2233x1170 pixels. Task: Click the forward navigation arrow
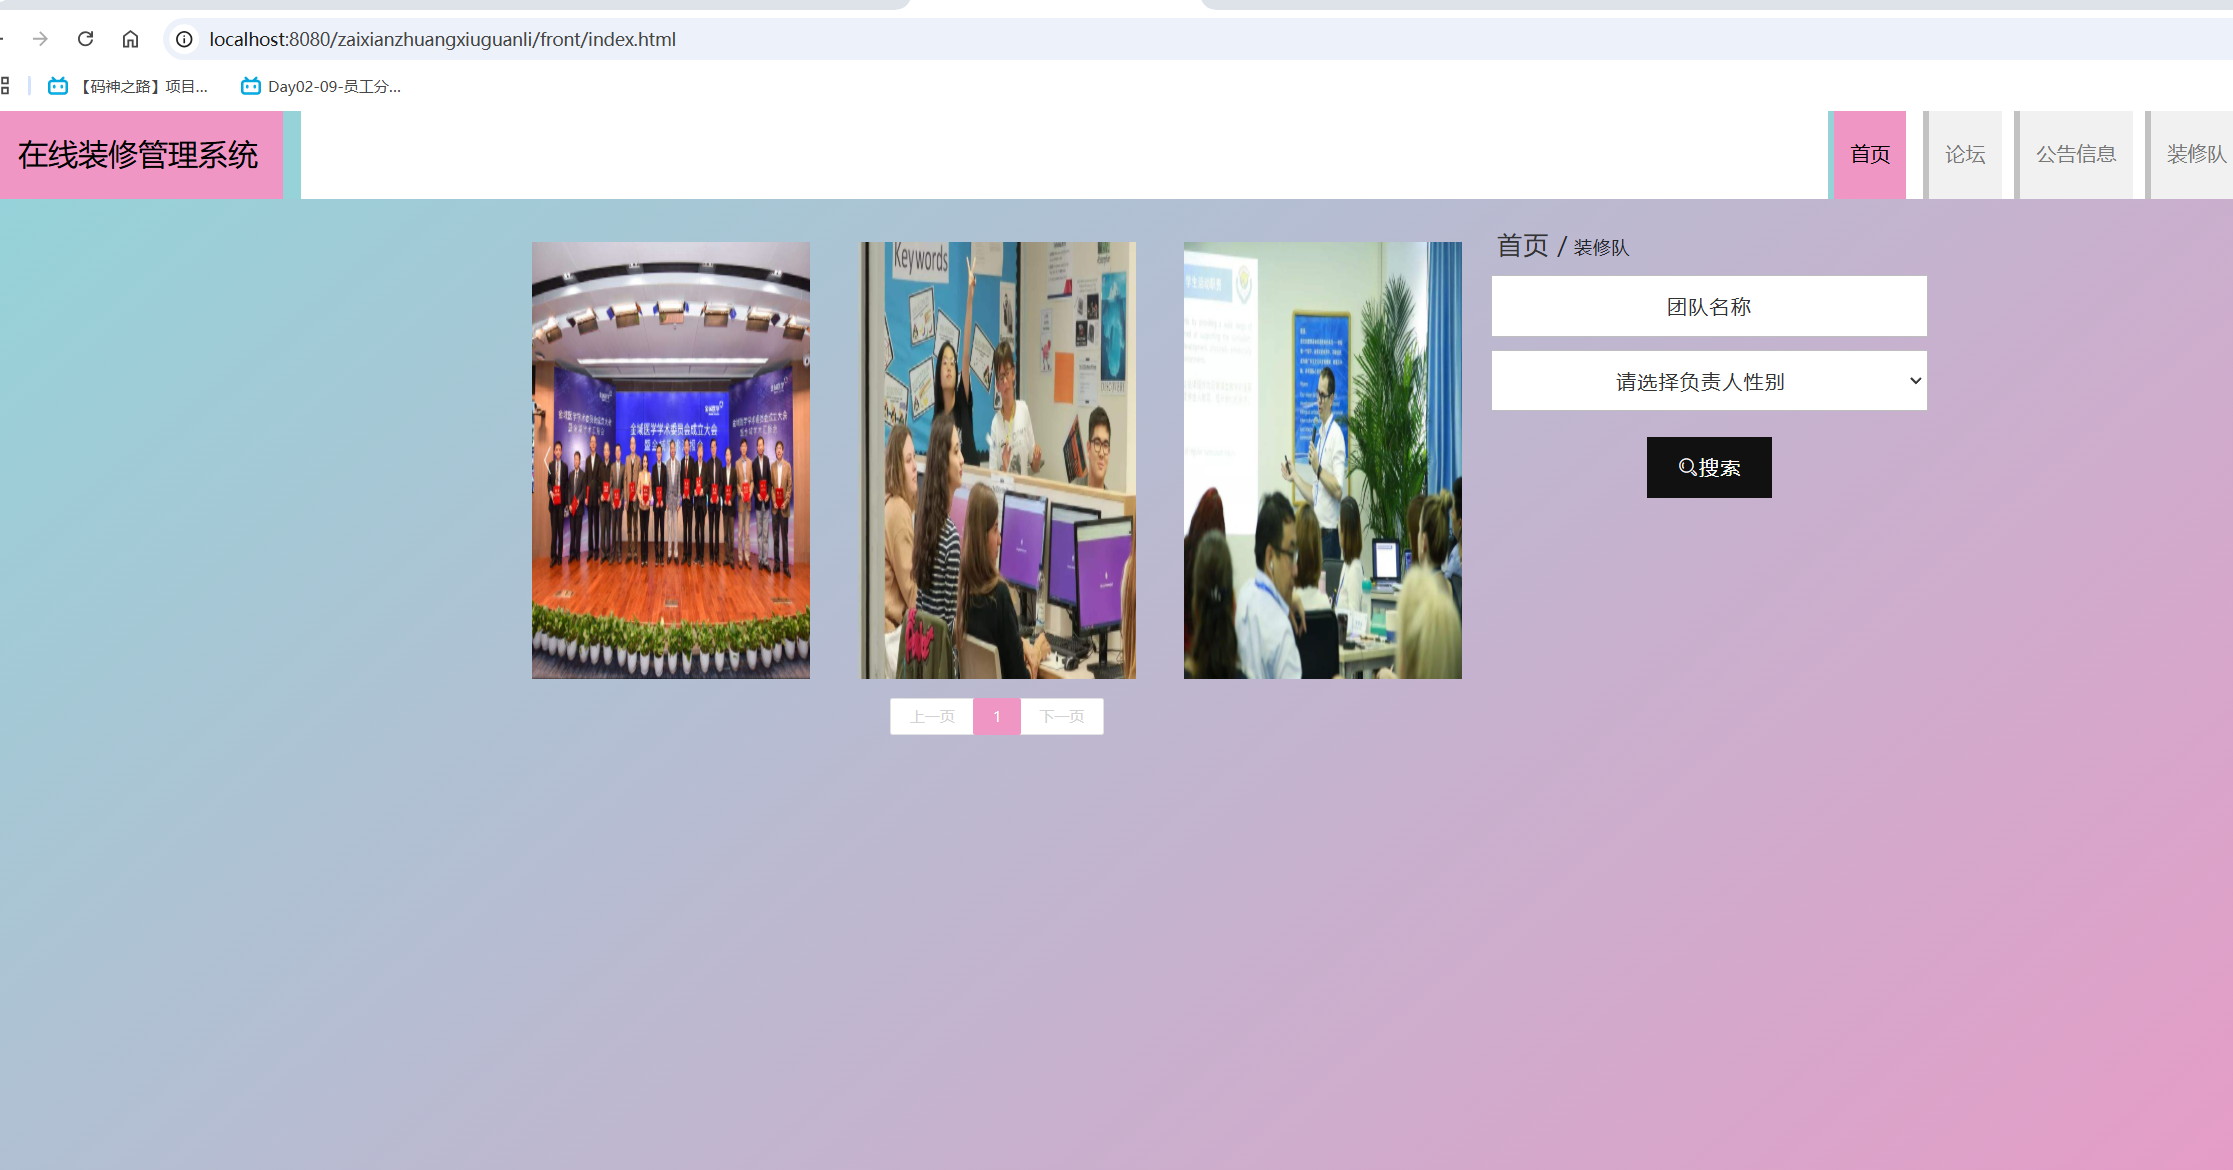[x=40, y=39]
